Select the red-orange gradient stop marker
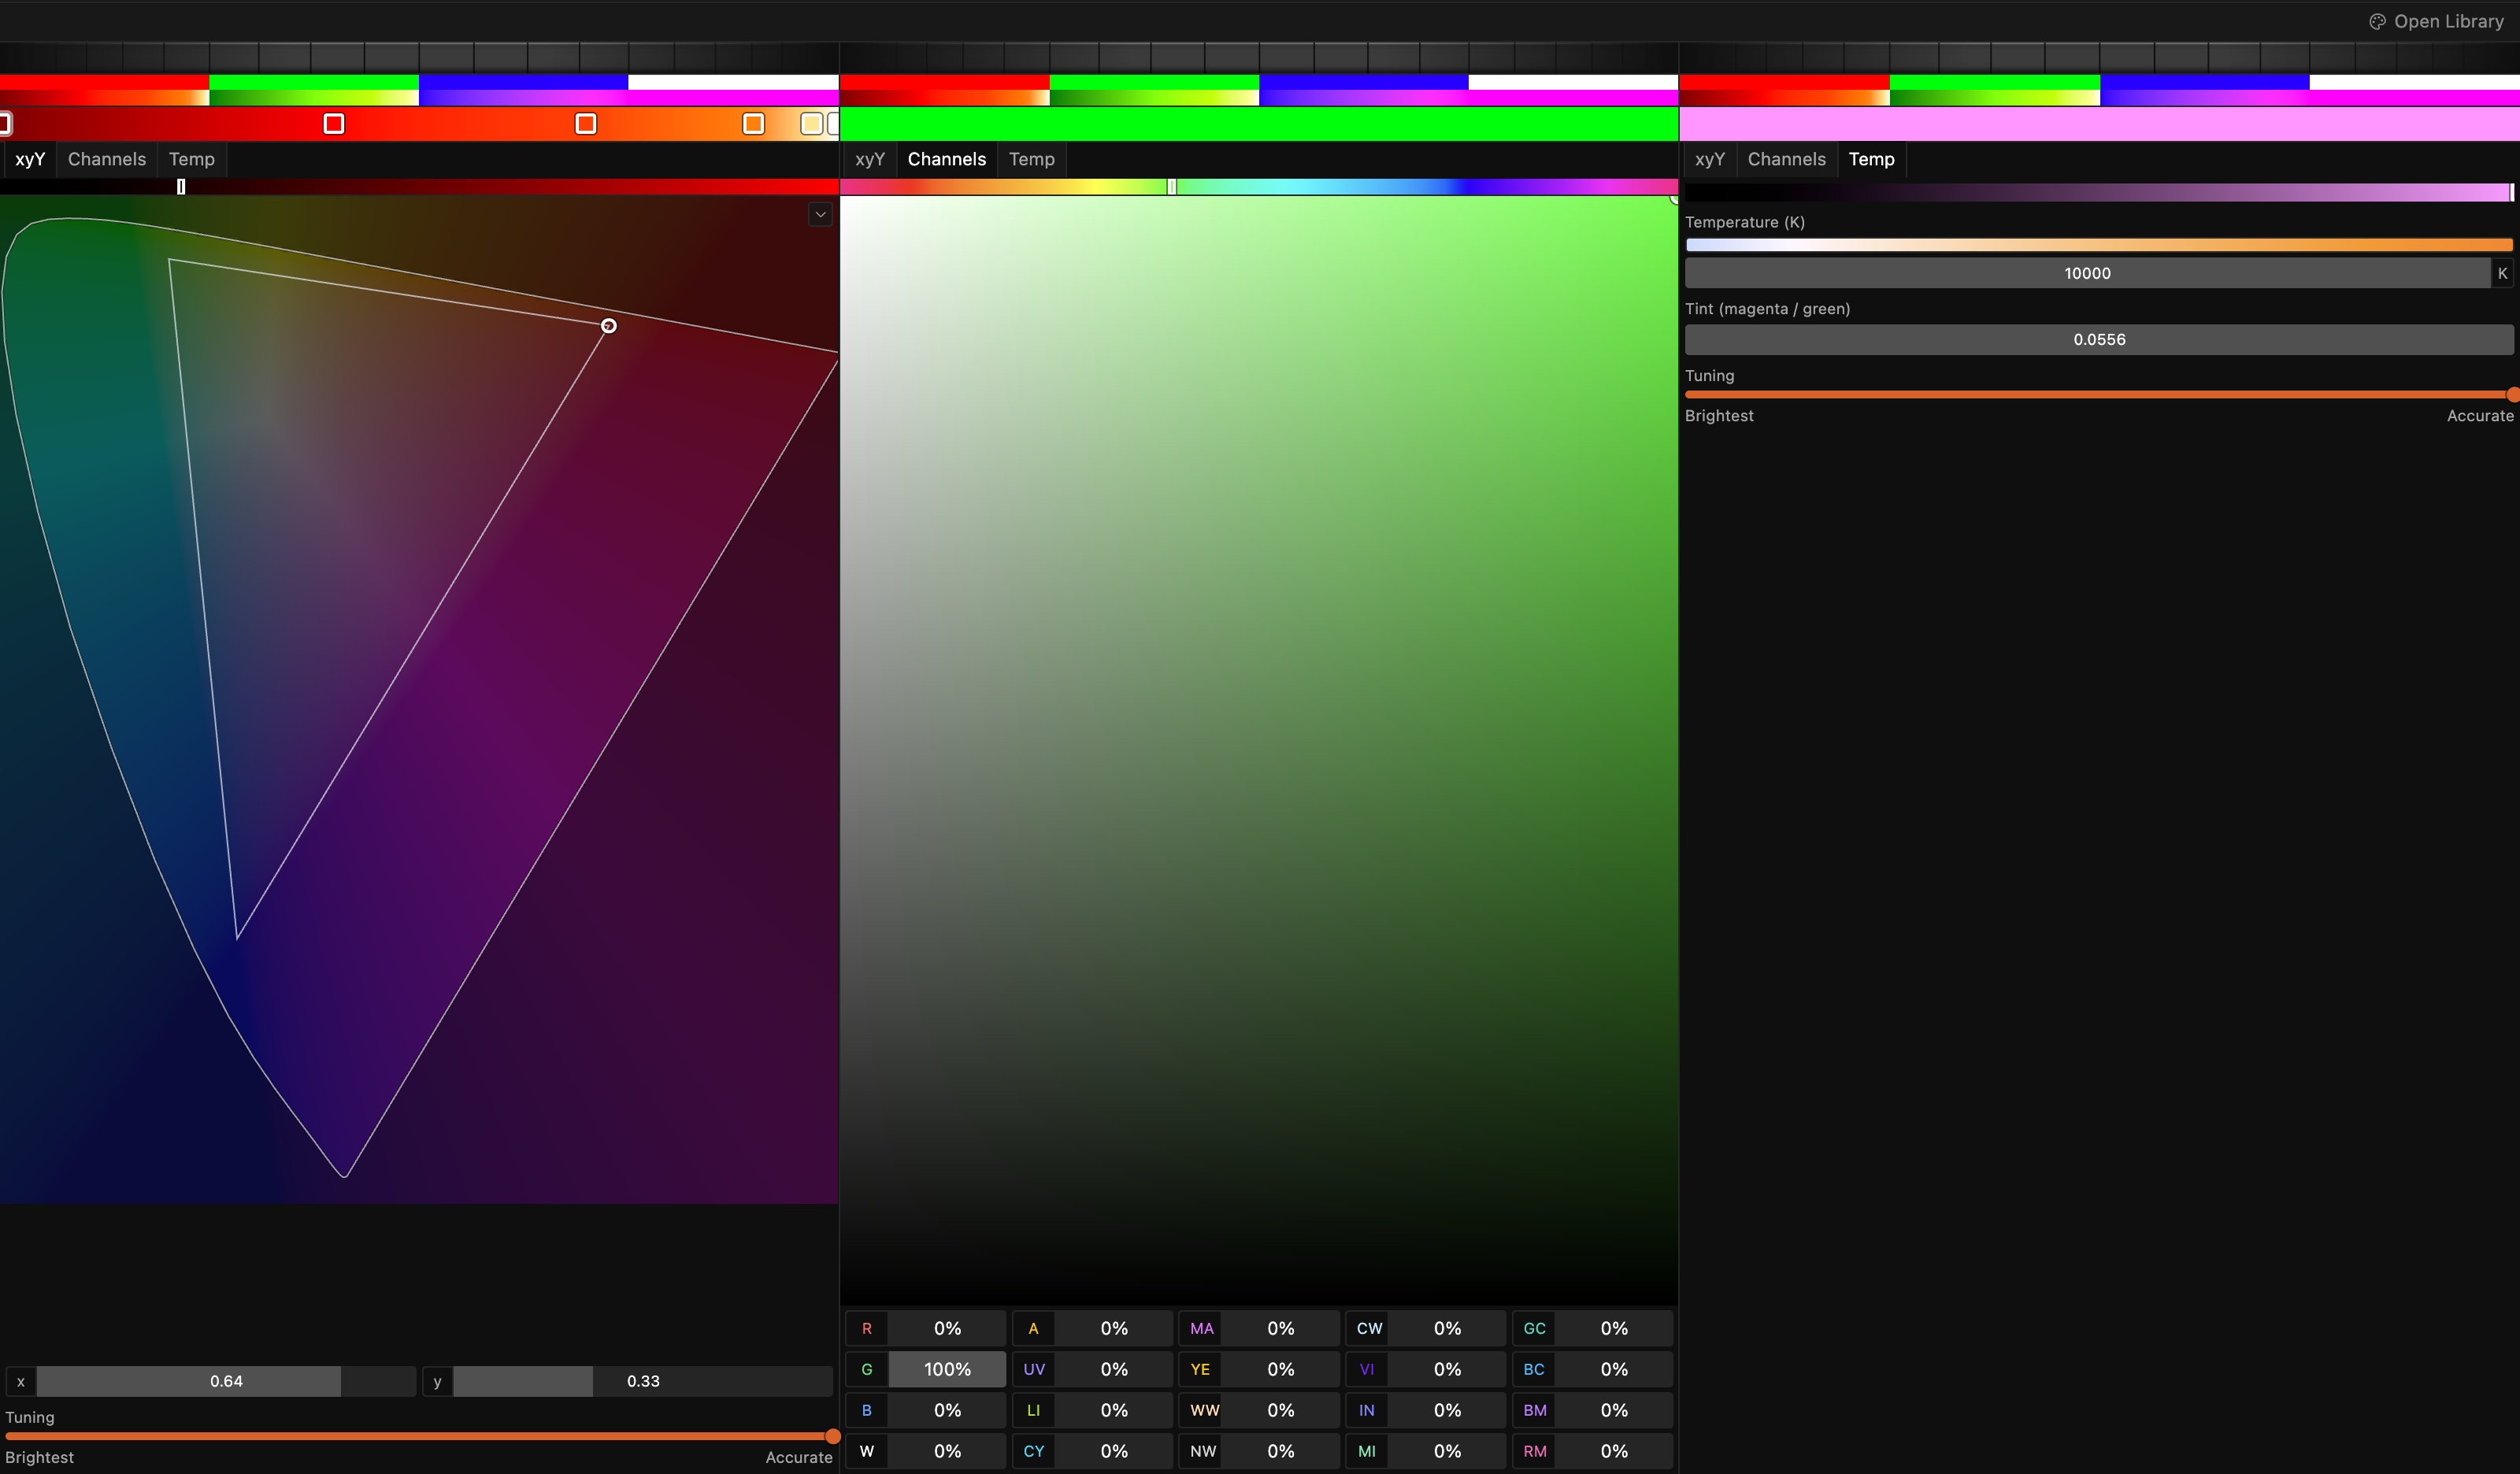Screen dimensions: 2520x1474 click(586, 124)
